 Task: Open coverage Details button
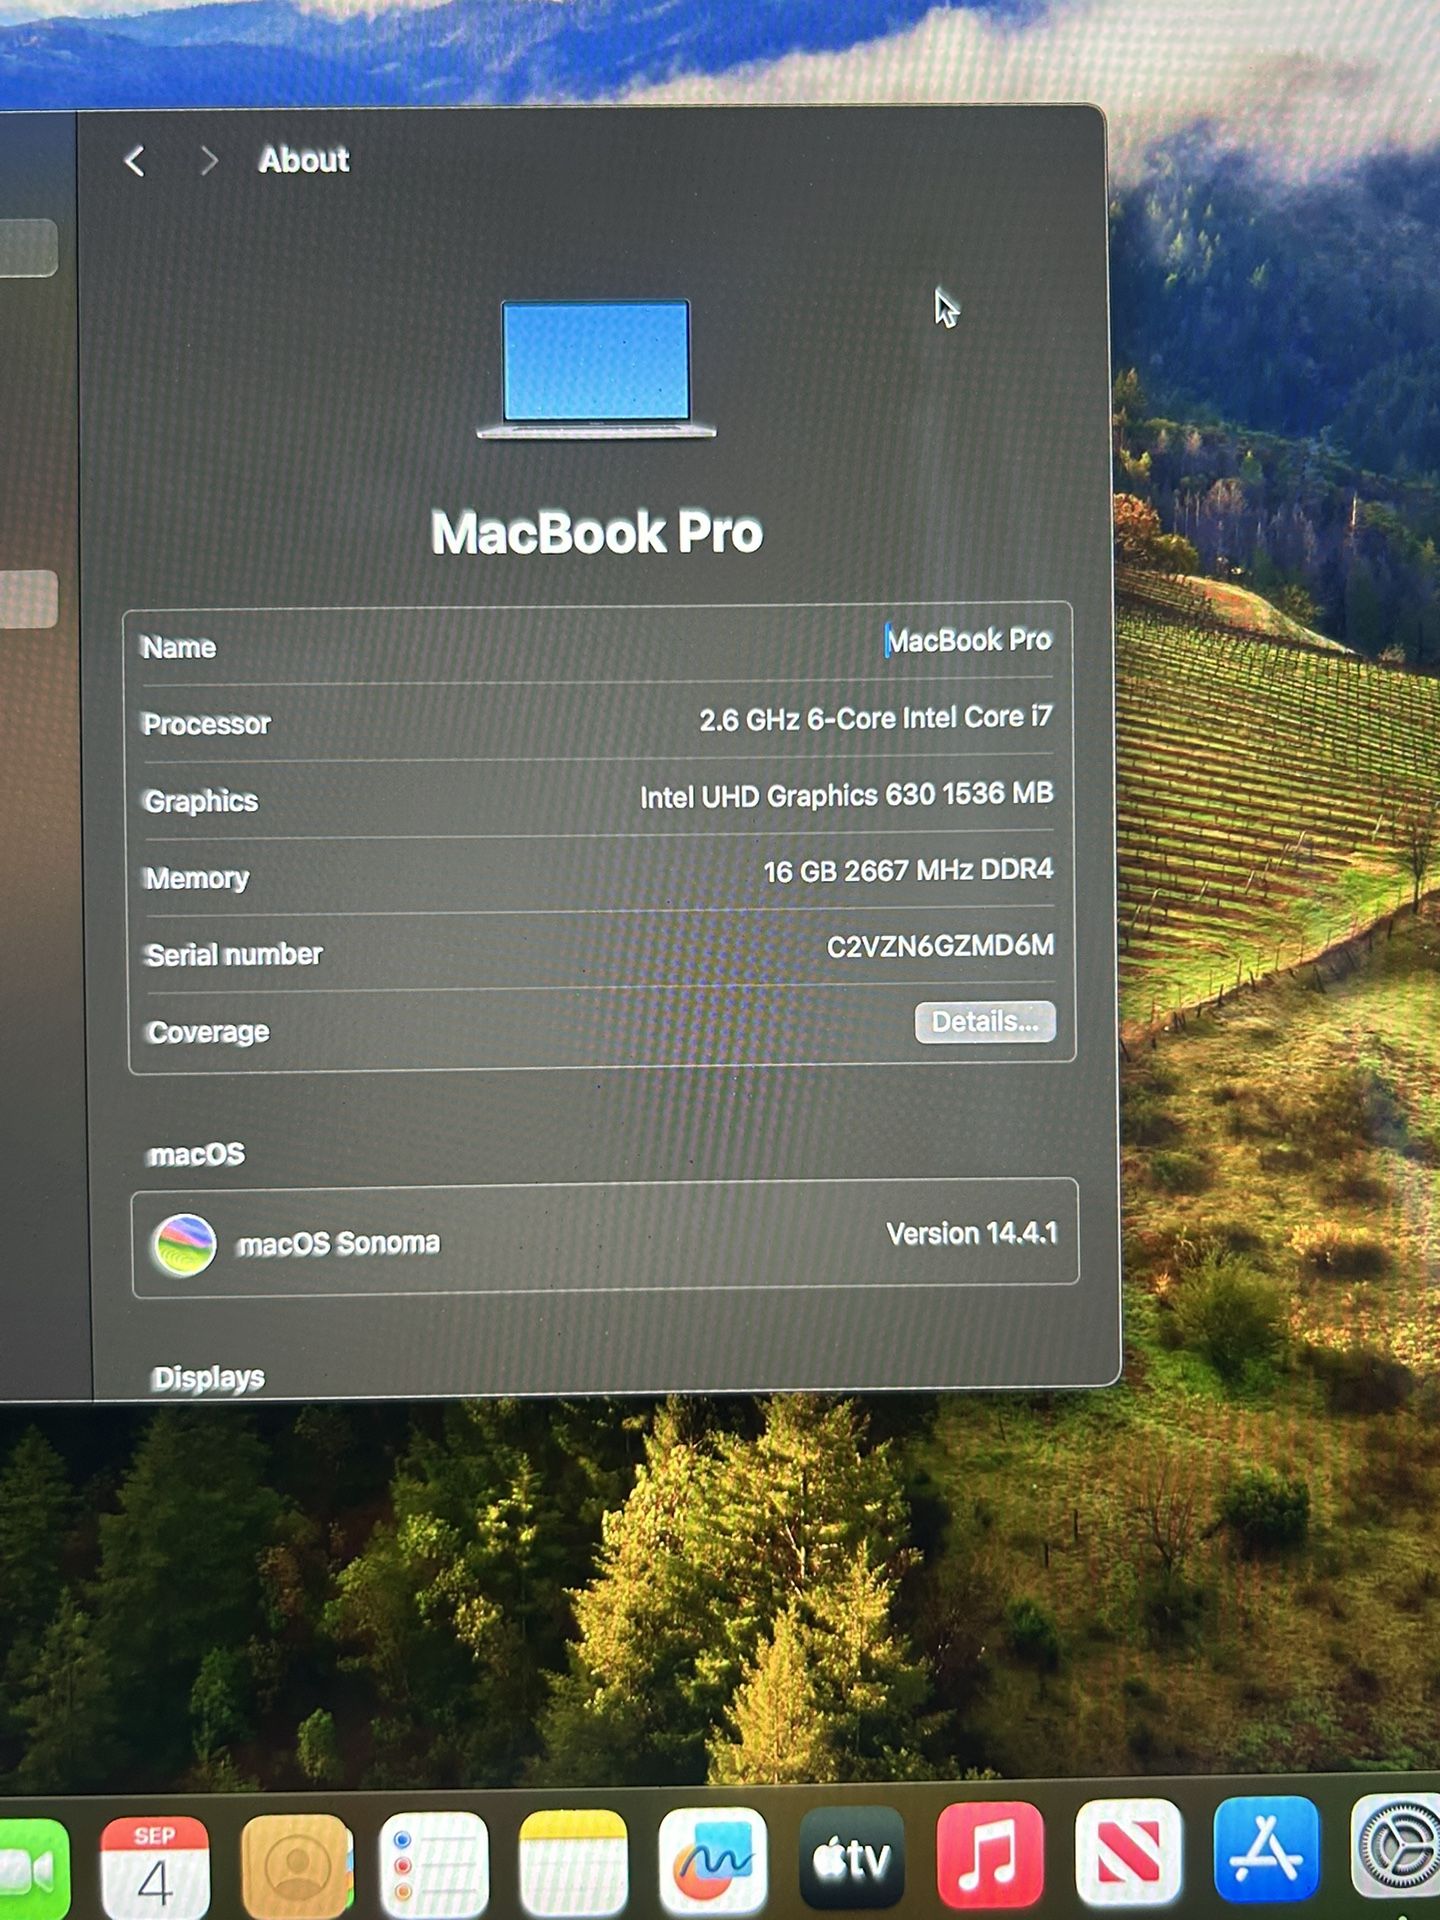[985, 1022]
